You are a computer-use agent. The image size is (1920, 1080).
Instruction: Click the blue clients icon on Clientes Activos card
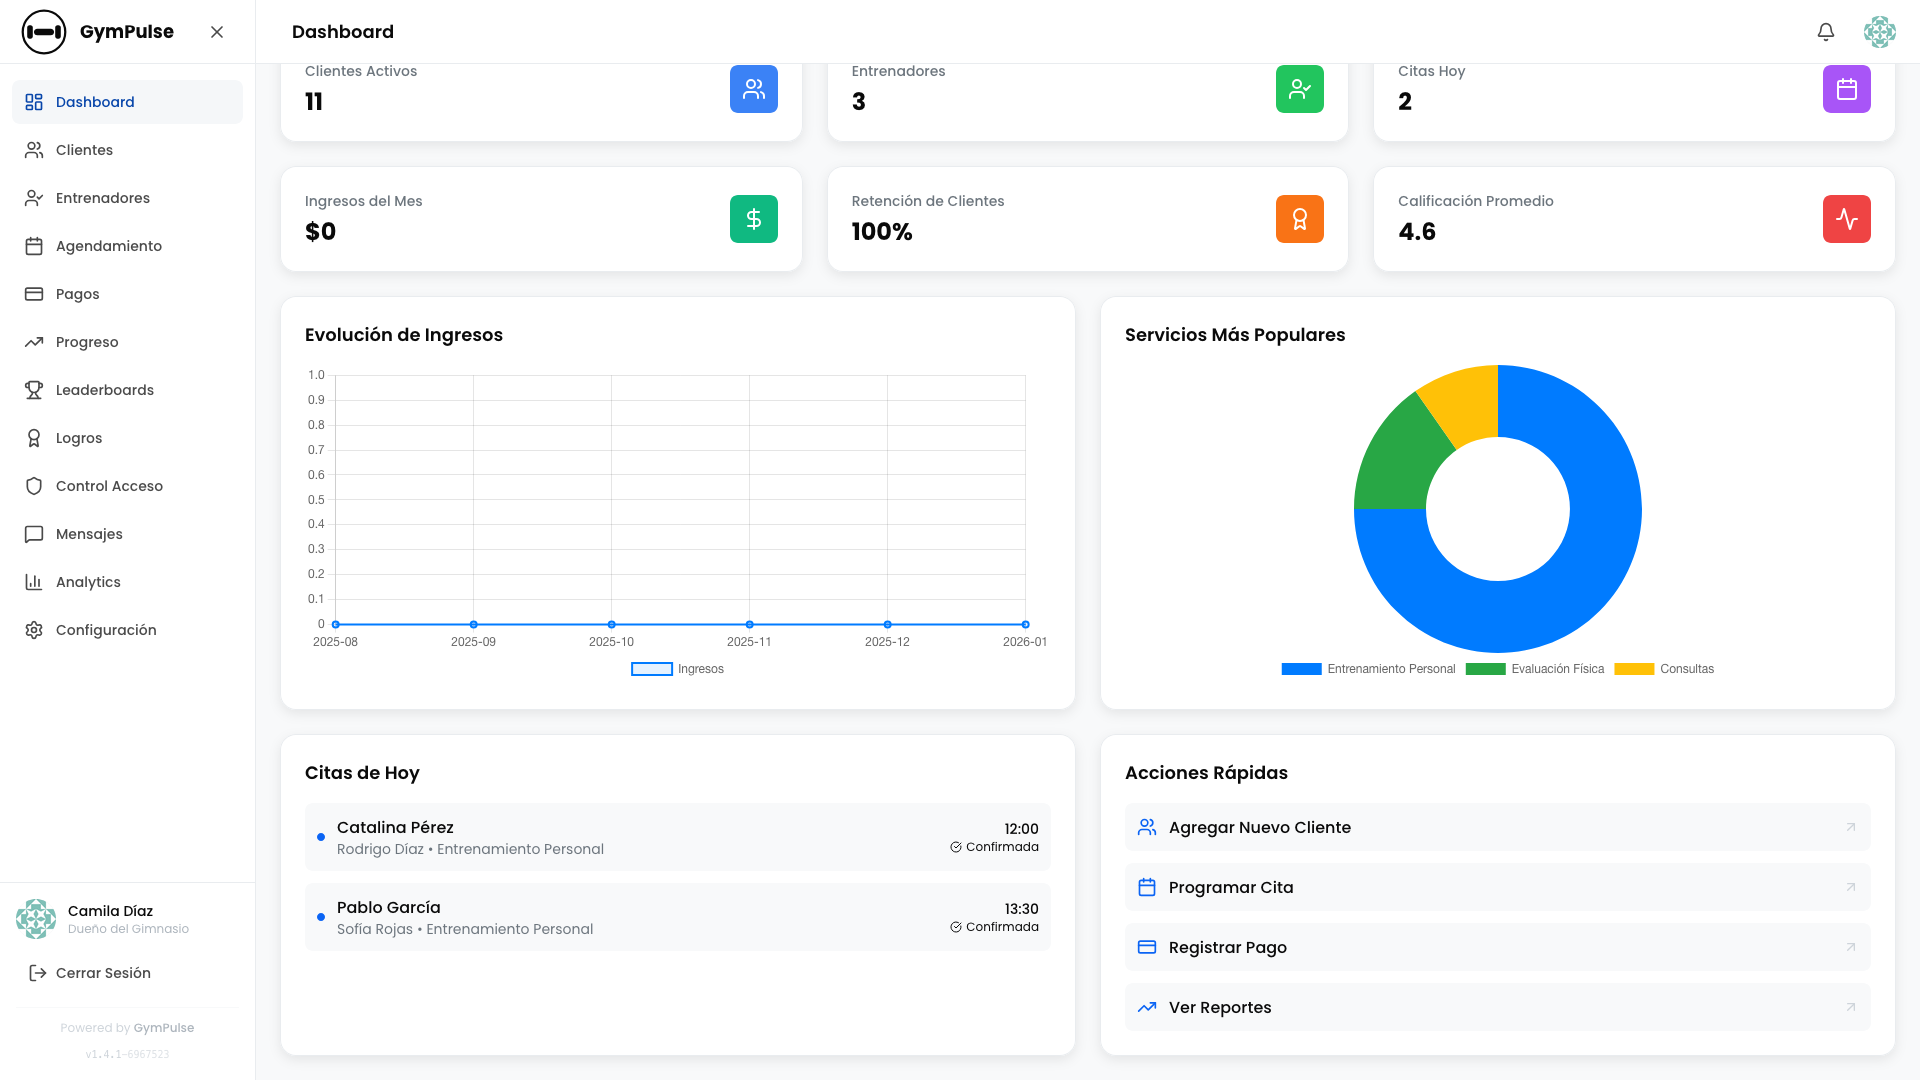click(x=754, y=89)
